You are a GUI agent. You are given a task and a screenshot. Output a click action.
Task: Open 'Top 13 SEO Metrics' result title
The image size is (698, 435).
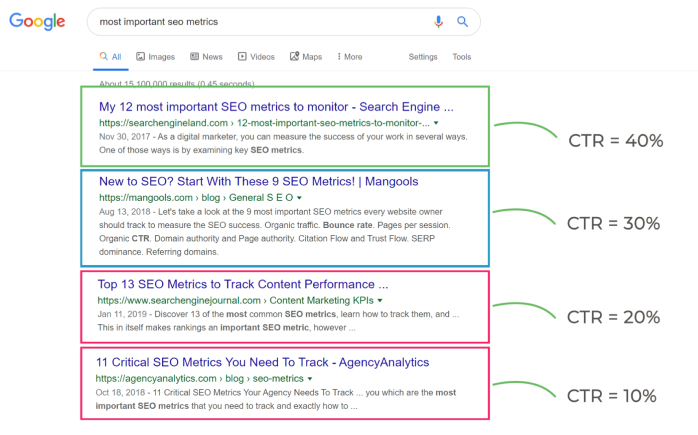243,285
